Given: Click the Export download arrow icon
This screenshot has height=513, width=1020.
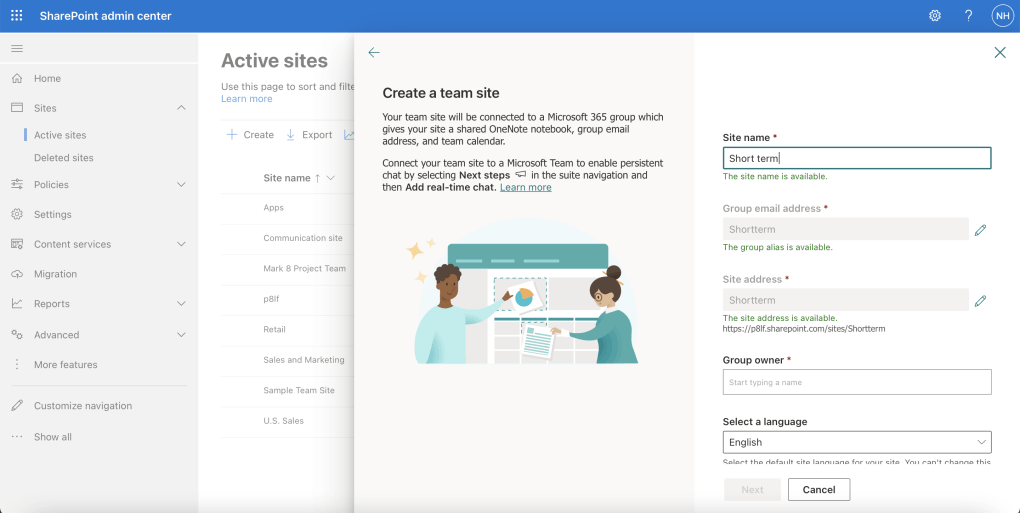Looking at the screenshot, I should point(291,135).
